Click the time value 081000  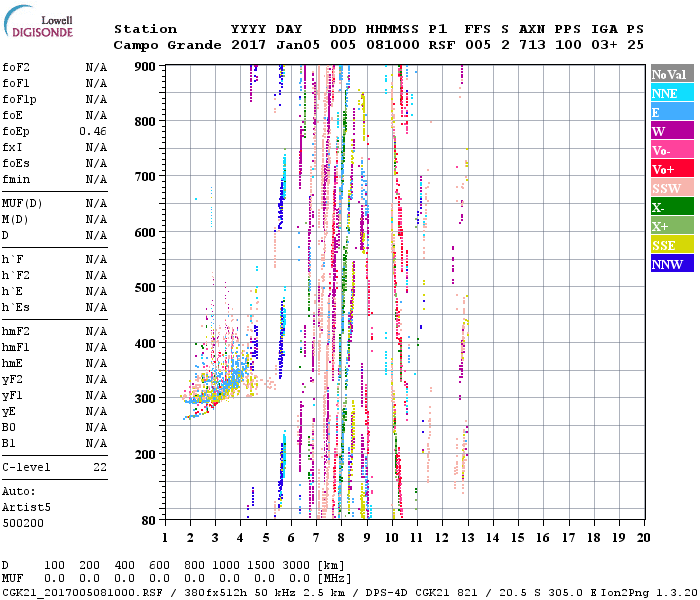pyautogui.click(x=392, y=45)
